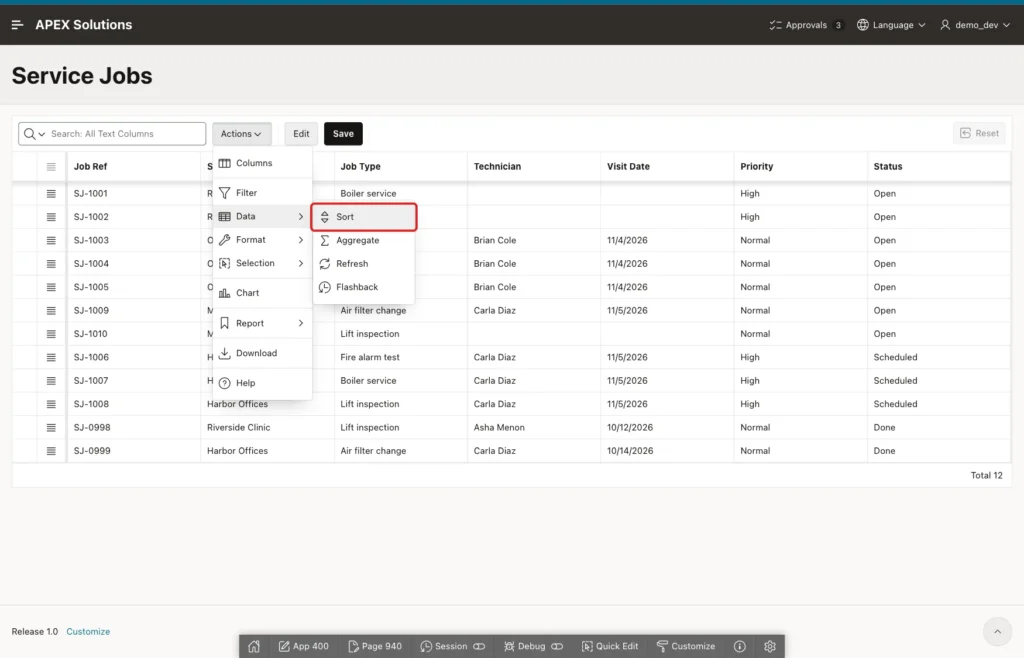Select the Riverside Clinic cell
Screen dimensions: 1024x658
coord(267,428)
